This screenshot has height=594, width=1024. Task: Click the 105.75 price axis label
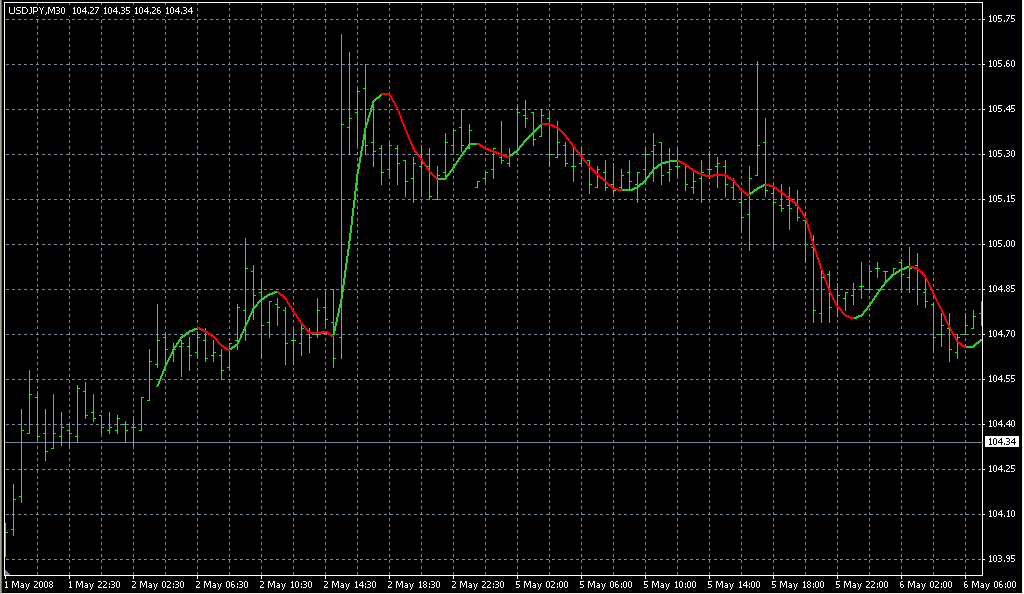click(x=1001, y=19)
